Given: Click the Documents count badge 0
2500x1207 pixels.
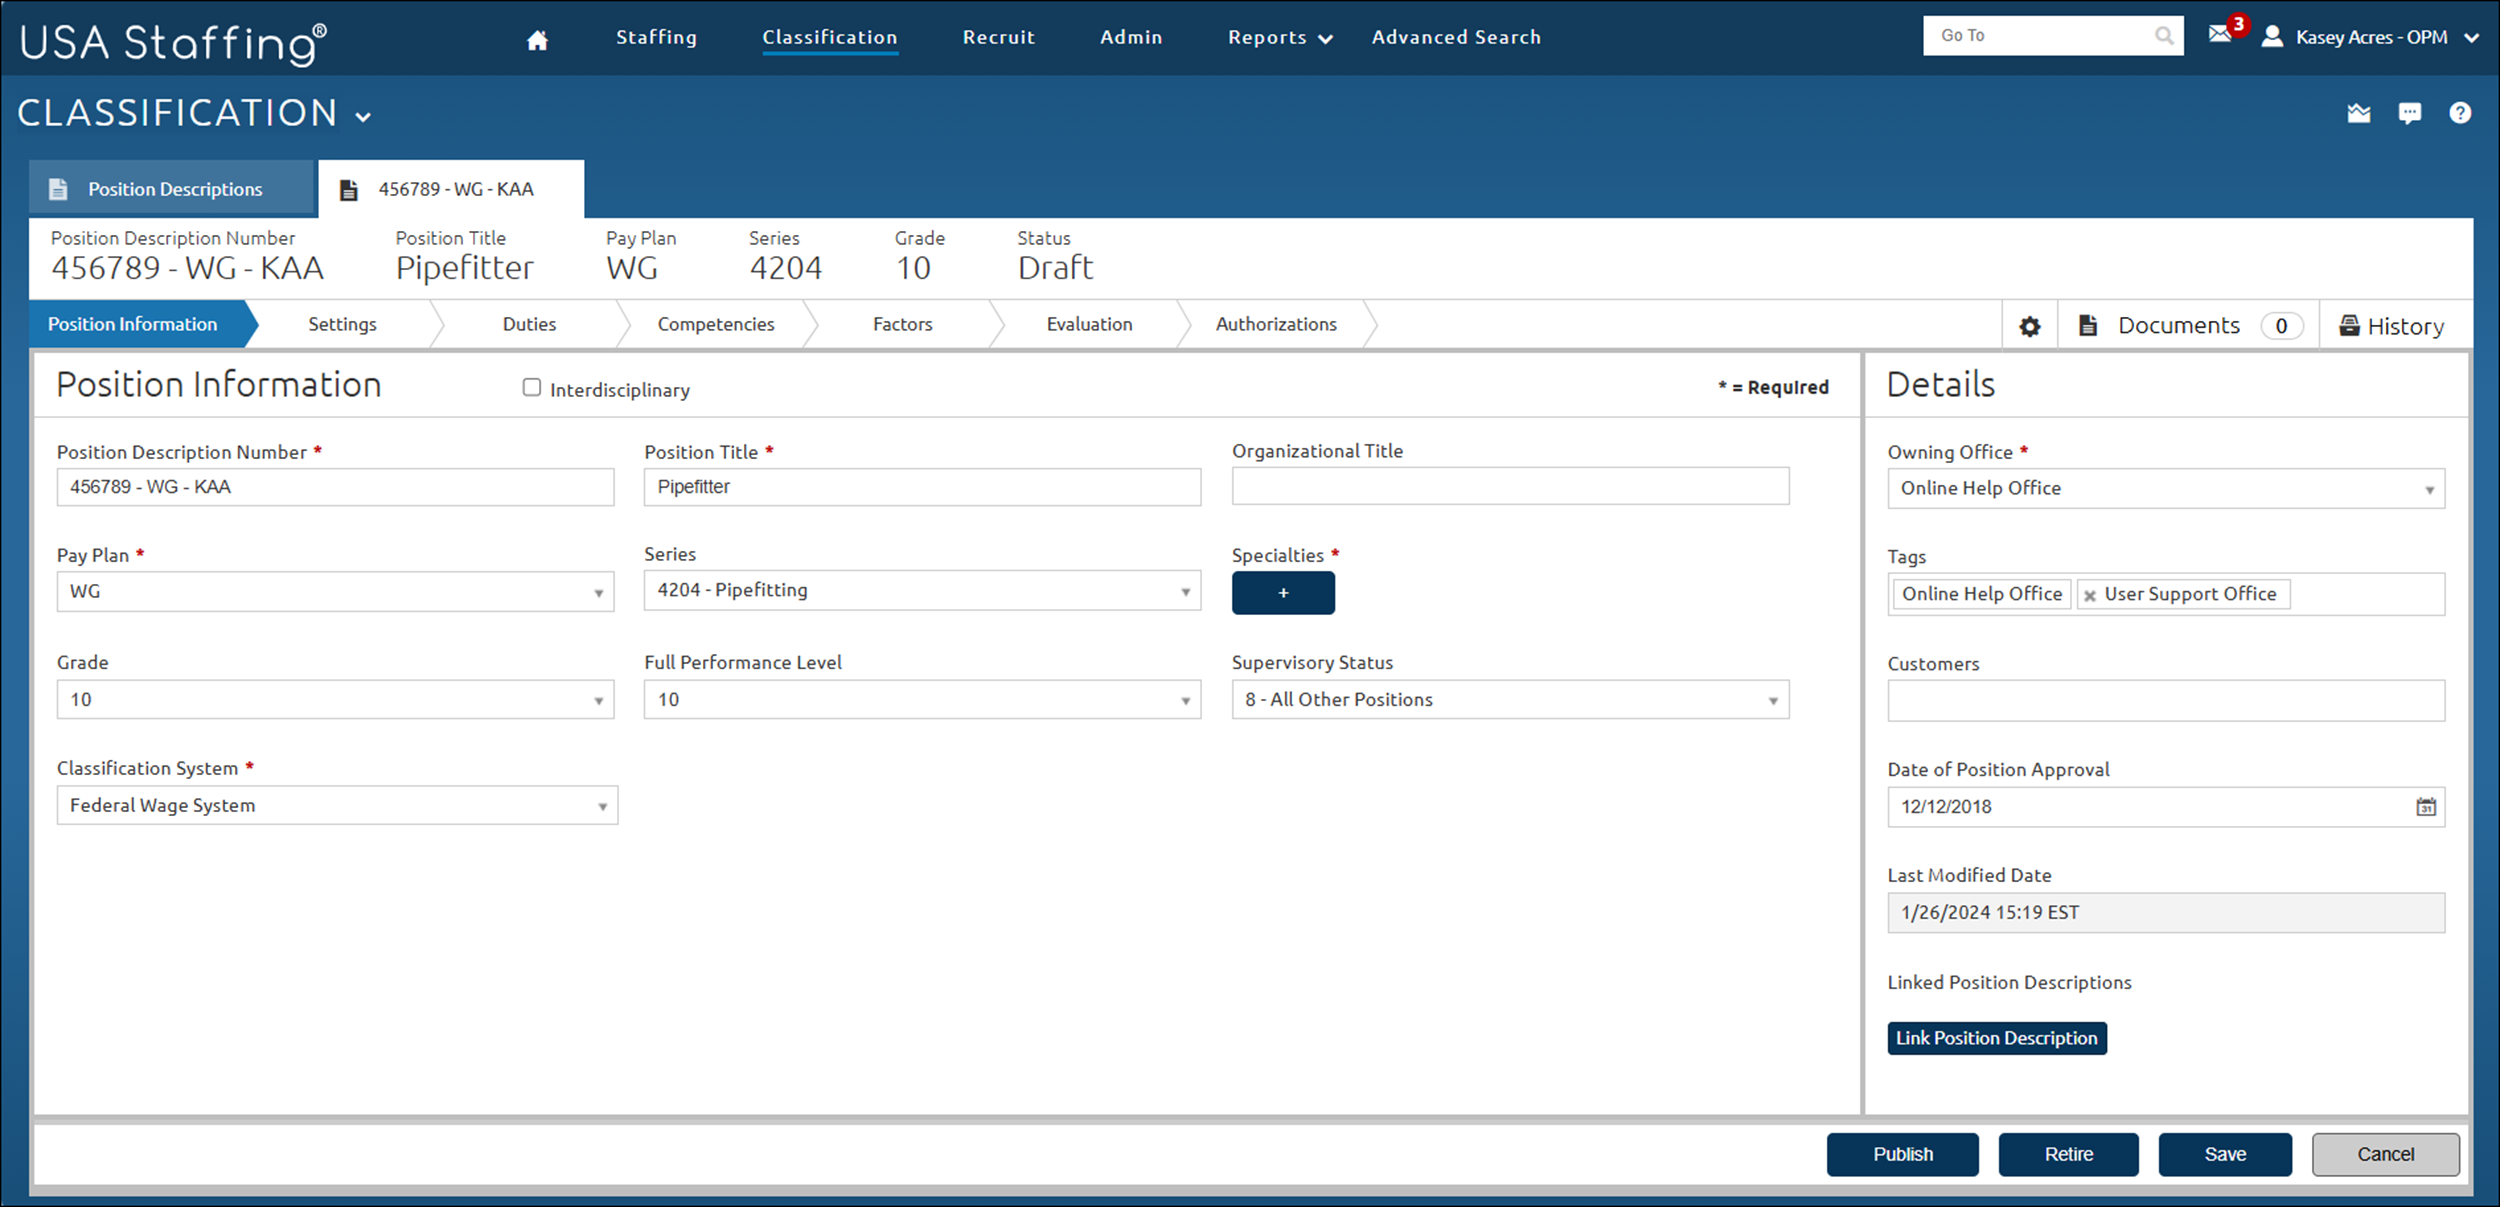Looking at the screenshot, I should (x=2281, y=326).
